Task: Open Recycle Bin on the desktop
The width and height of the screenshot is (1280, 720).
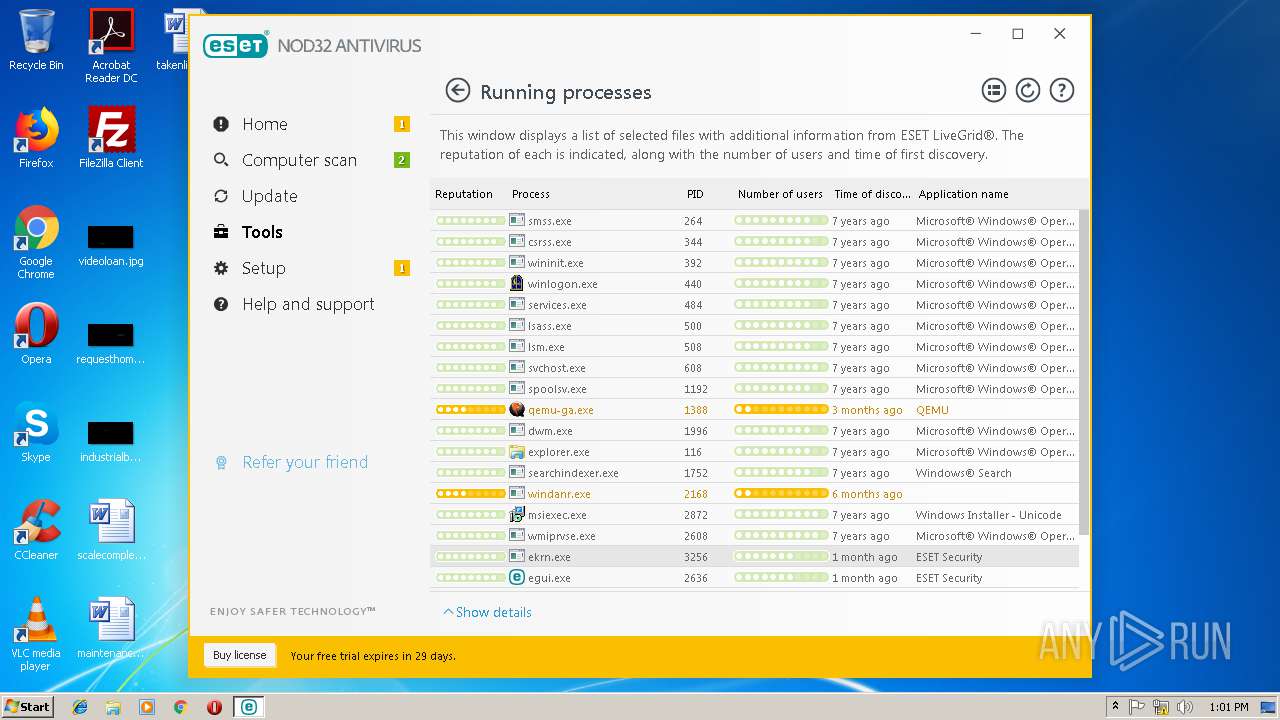Action: [x=36, y=40]
